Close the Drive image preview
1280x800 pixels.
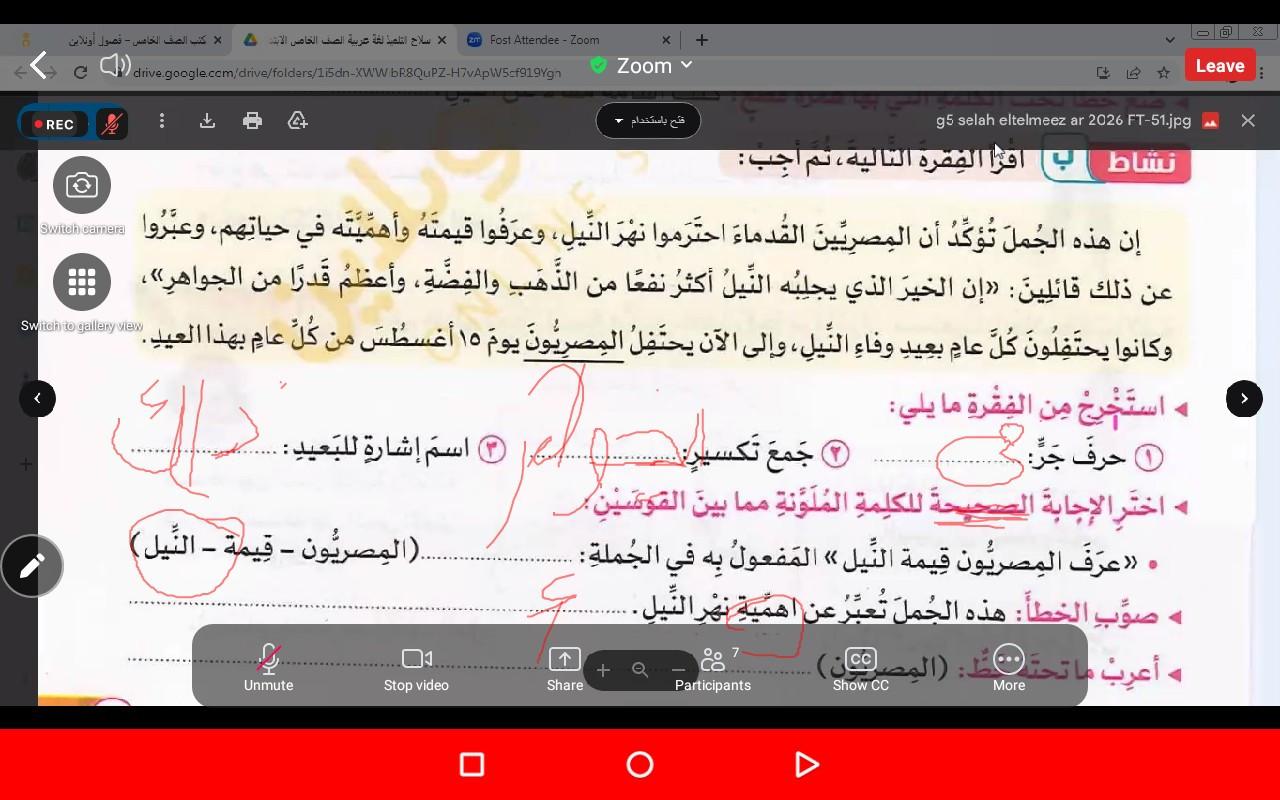point(1248,121)
